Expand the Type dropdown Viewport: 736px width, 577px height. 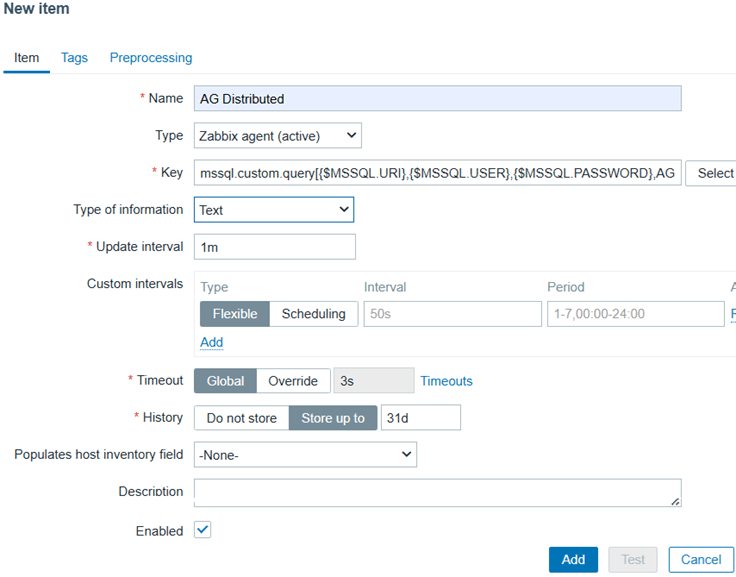coord(277,135)
